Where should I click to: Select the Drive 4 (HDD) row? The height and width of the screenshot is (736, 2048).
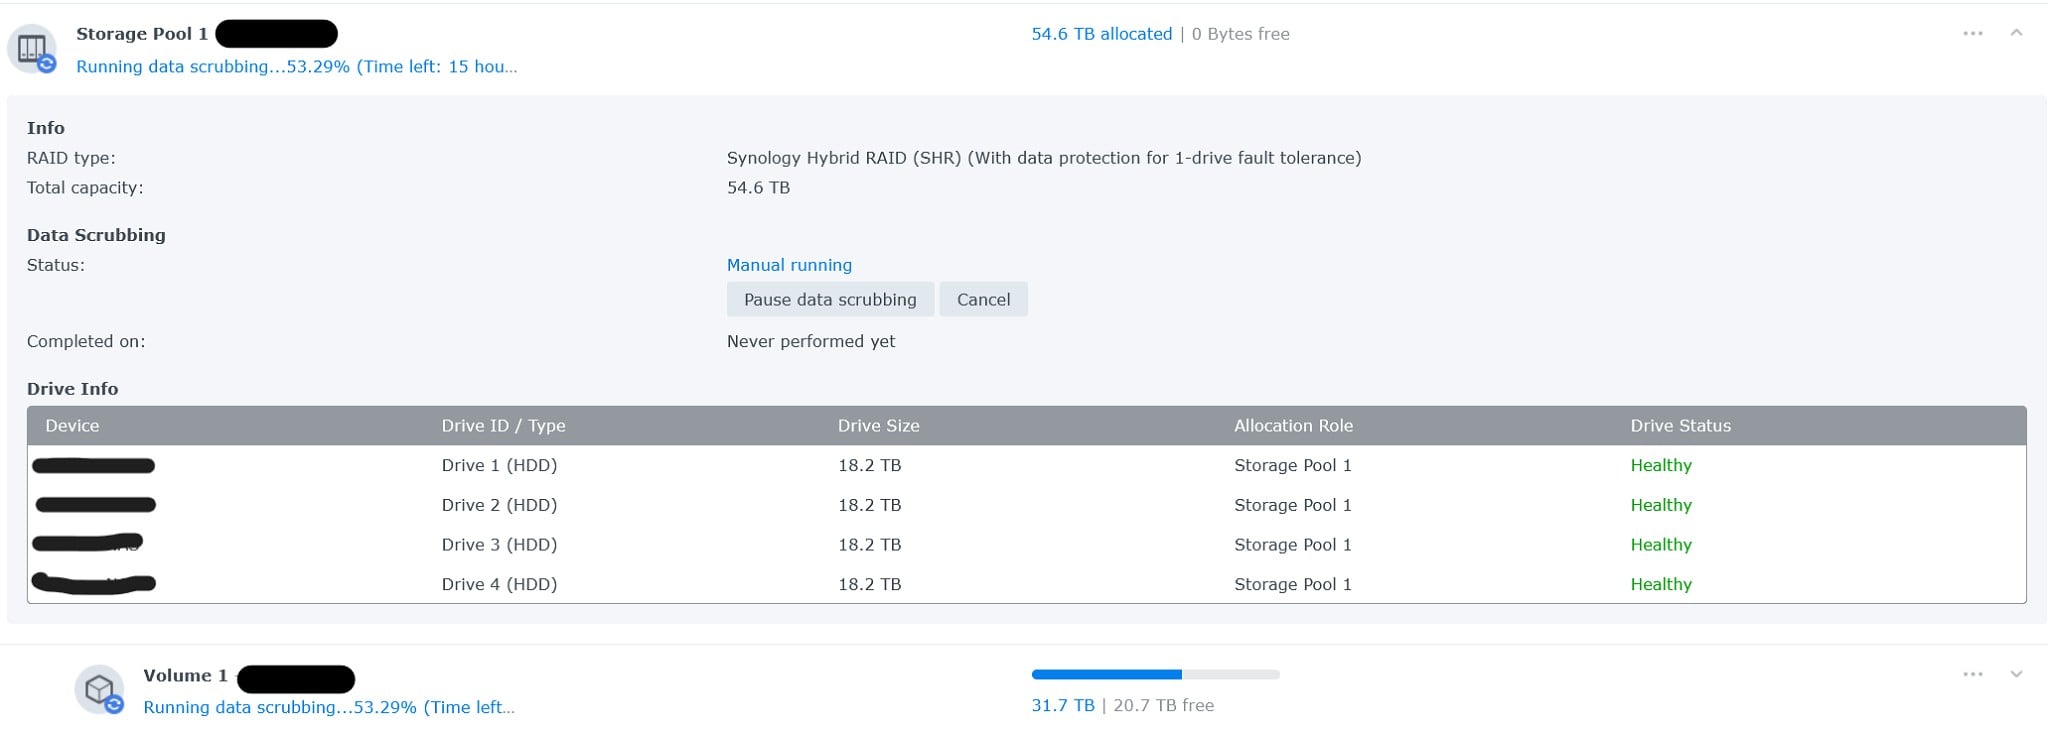pyautogui.click(x=1027, y=584)
